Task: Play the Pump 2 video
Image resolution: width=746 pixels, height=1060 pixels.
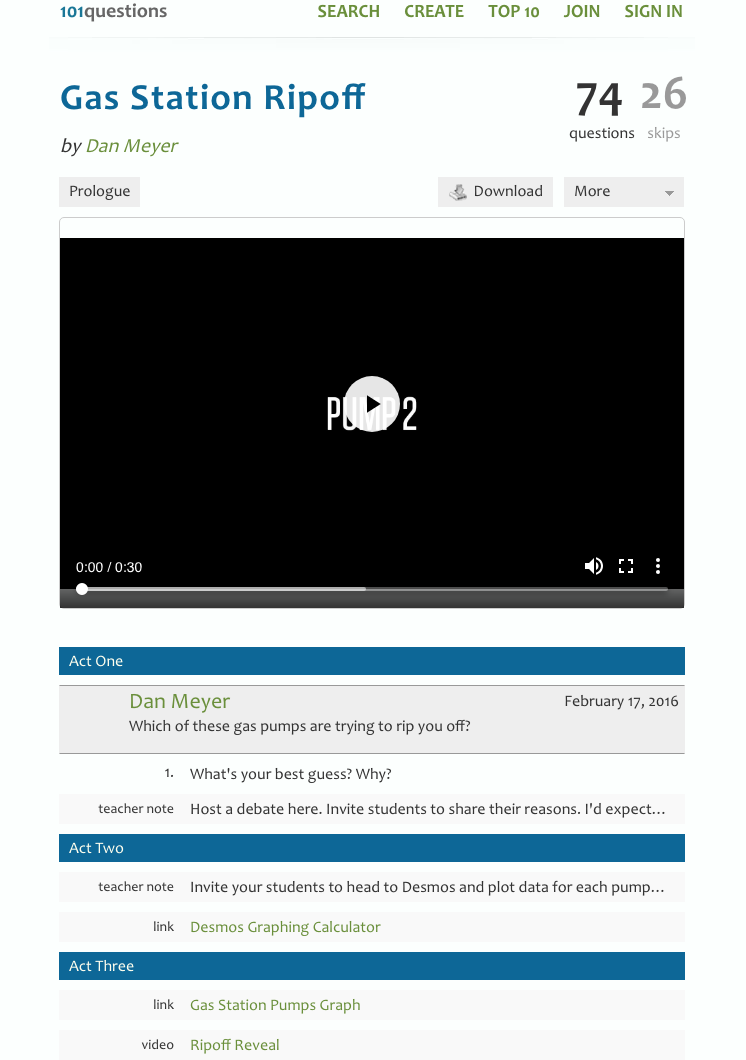Action: [372, 404]
